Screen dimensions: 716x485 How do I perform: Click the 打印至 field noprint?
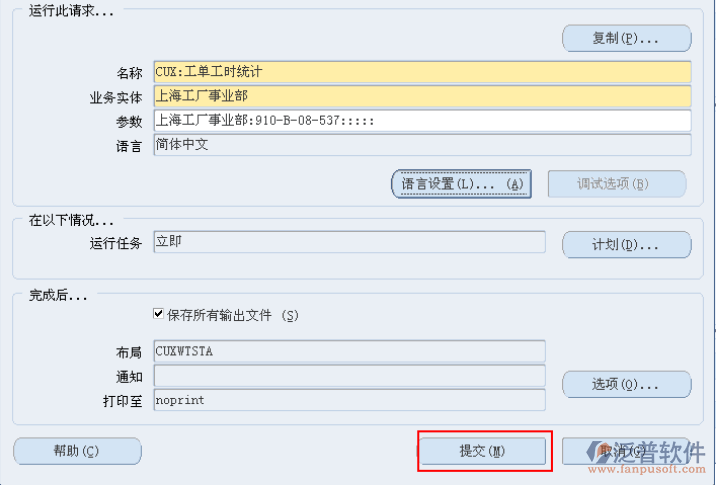tap(349, 399)
